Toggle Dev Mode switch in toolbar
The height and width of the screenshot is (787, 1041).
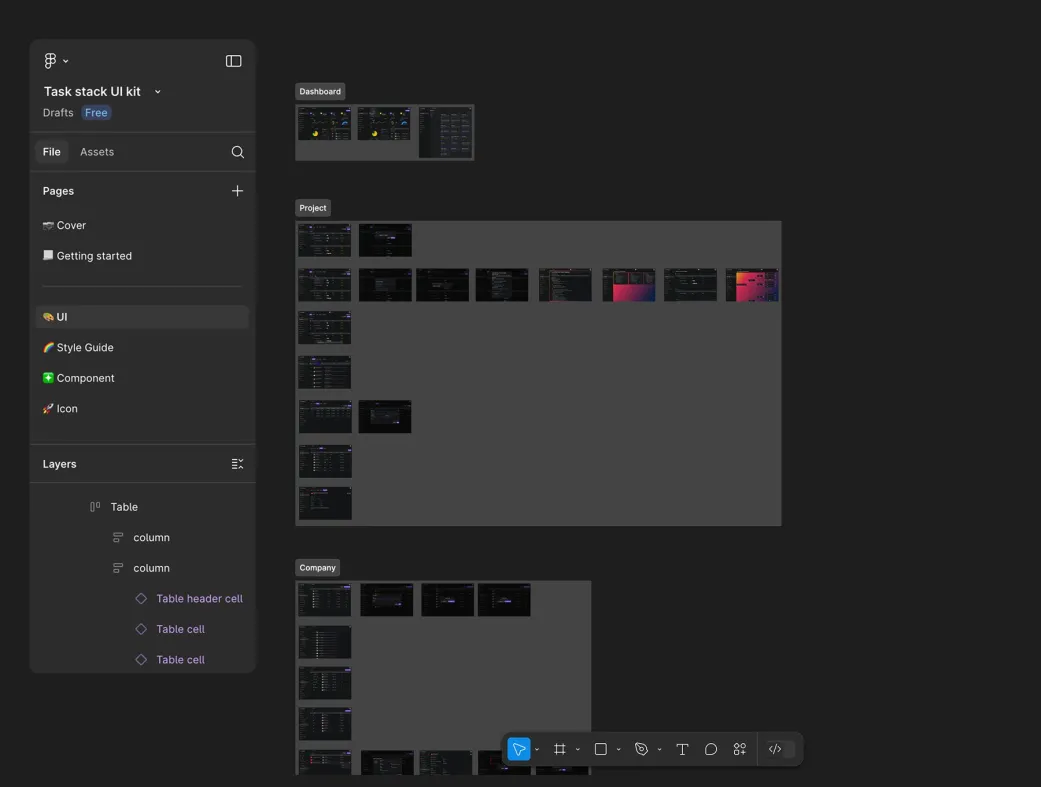[780, 749]
